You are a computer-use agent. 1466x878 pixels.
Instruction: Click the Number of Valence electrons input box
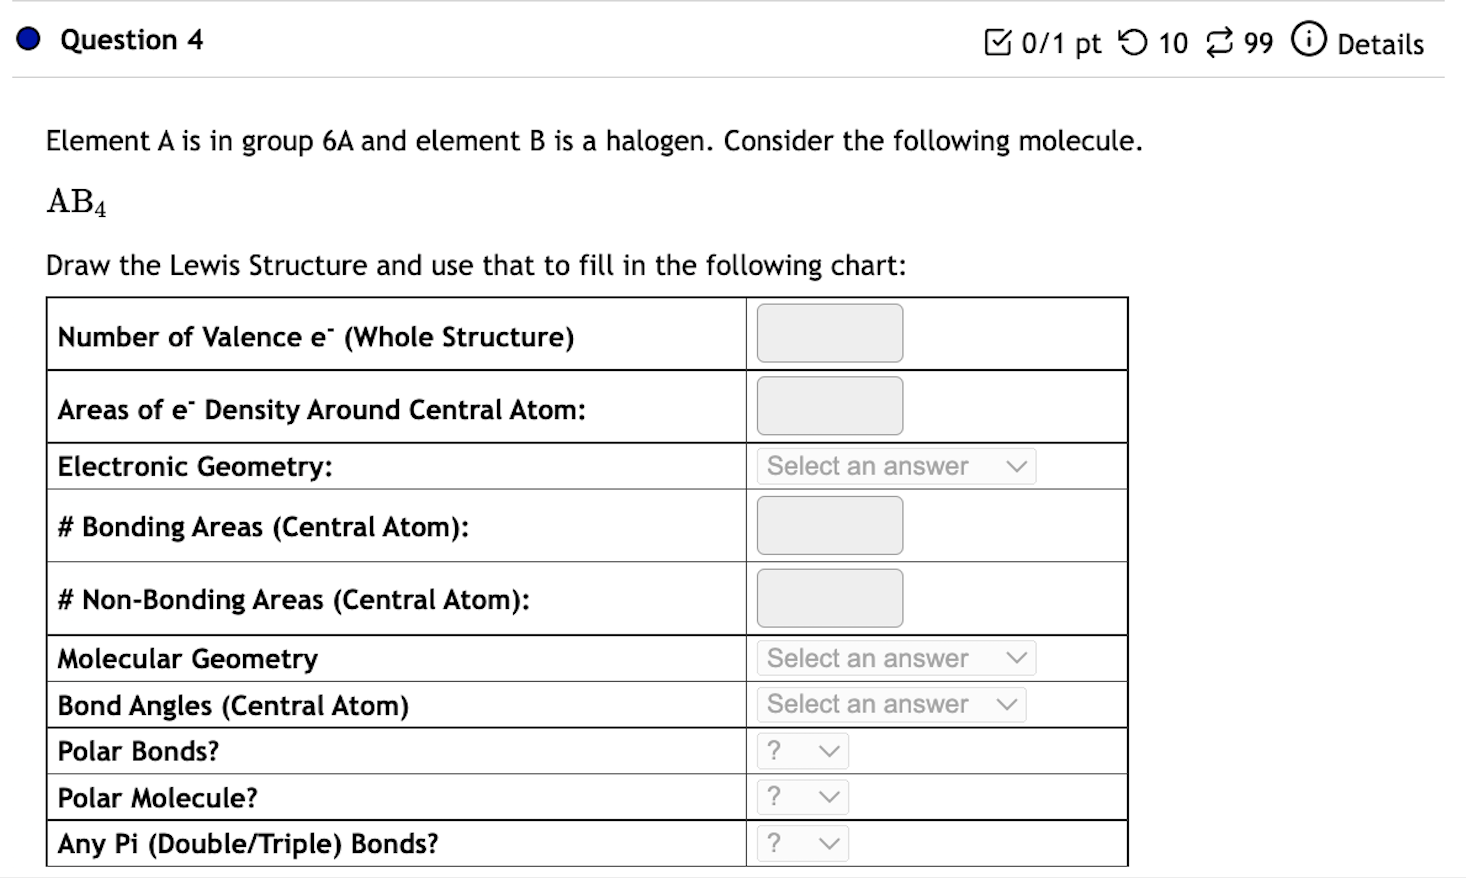(829, 333)
